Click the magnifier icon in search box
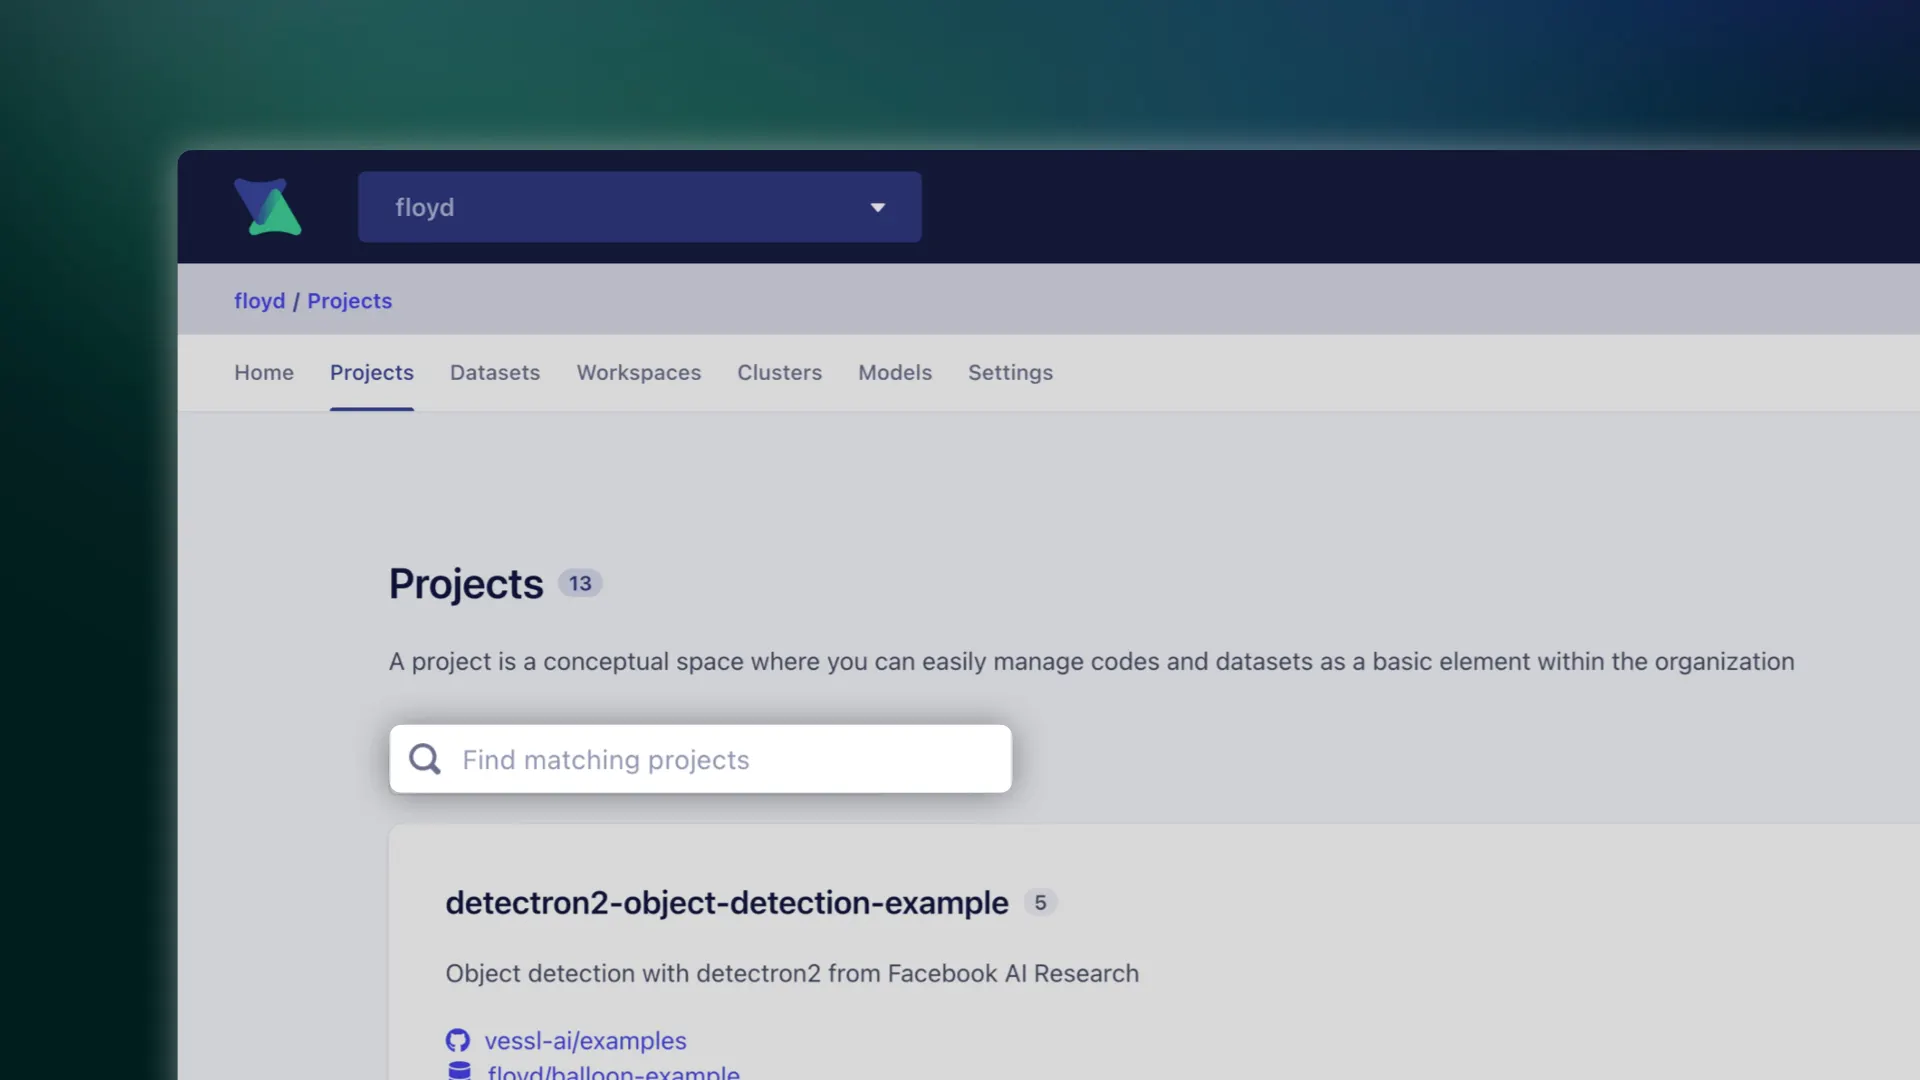1920x1080 pixels. tap(425, 759)
